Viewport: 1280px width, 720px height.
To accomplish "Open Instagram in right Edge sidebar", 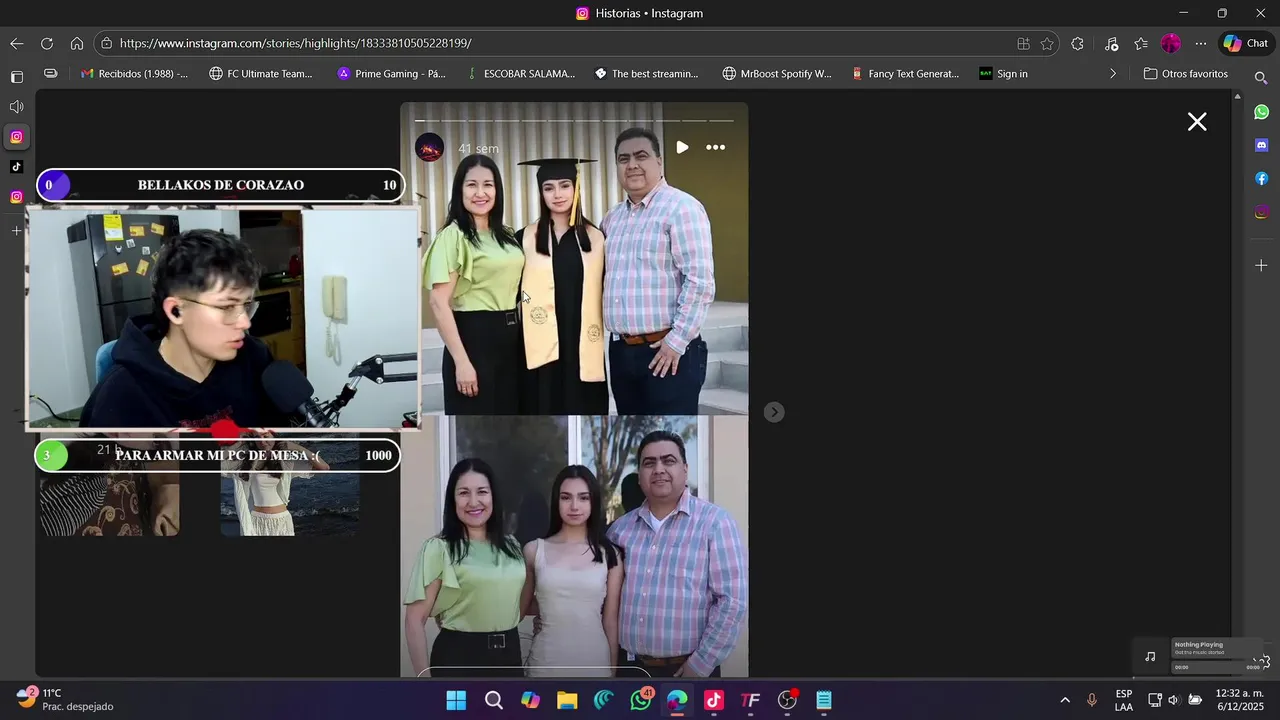I will click(1262, 212).
